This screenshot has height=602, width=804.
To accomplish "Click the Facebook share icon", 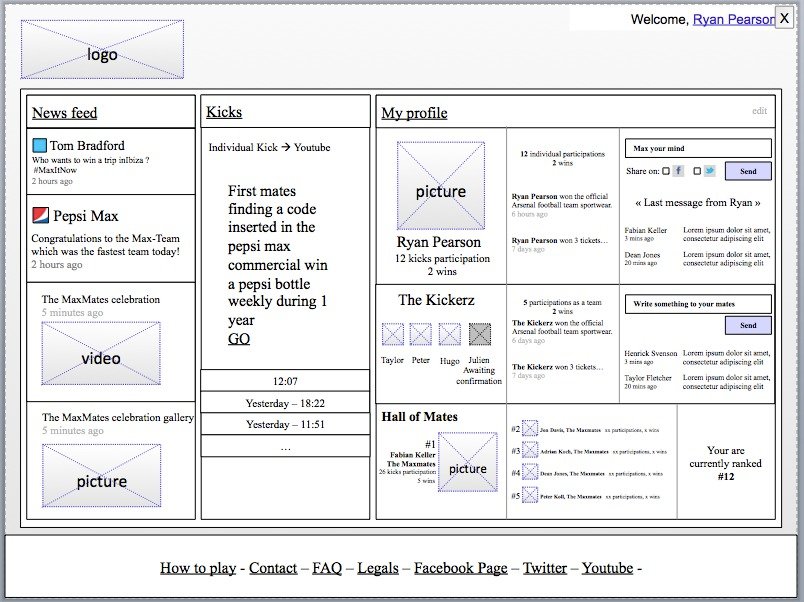I will tap(678, 171).
